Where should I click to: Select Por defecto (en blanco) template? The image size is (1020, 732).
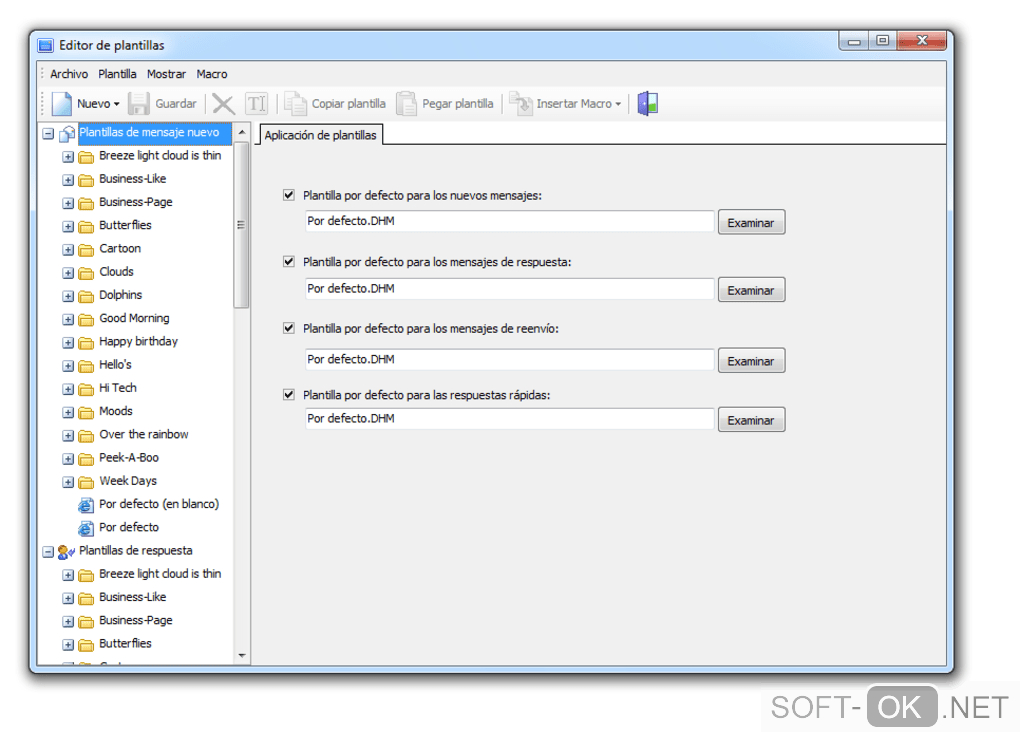point(159,504)
